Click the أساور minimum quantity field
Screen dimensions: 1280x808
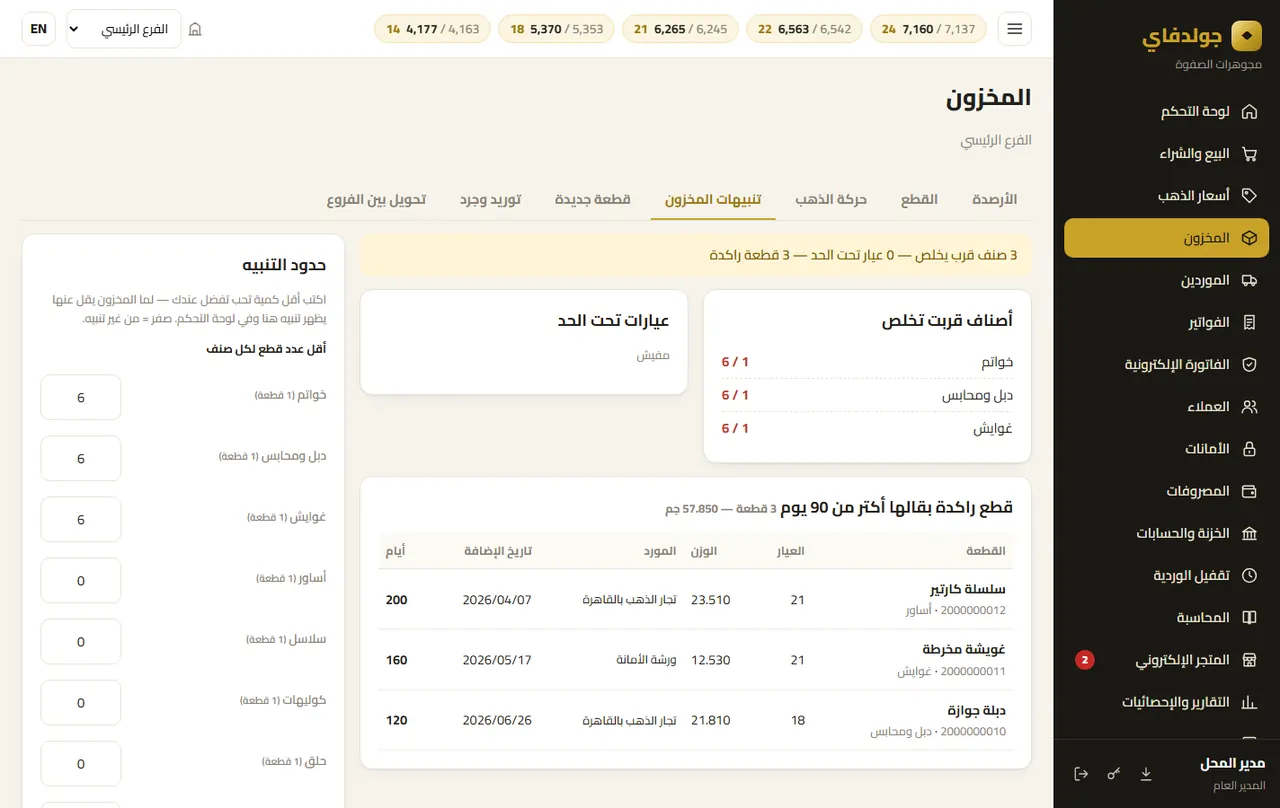coord(81,581)
